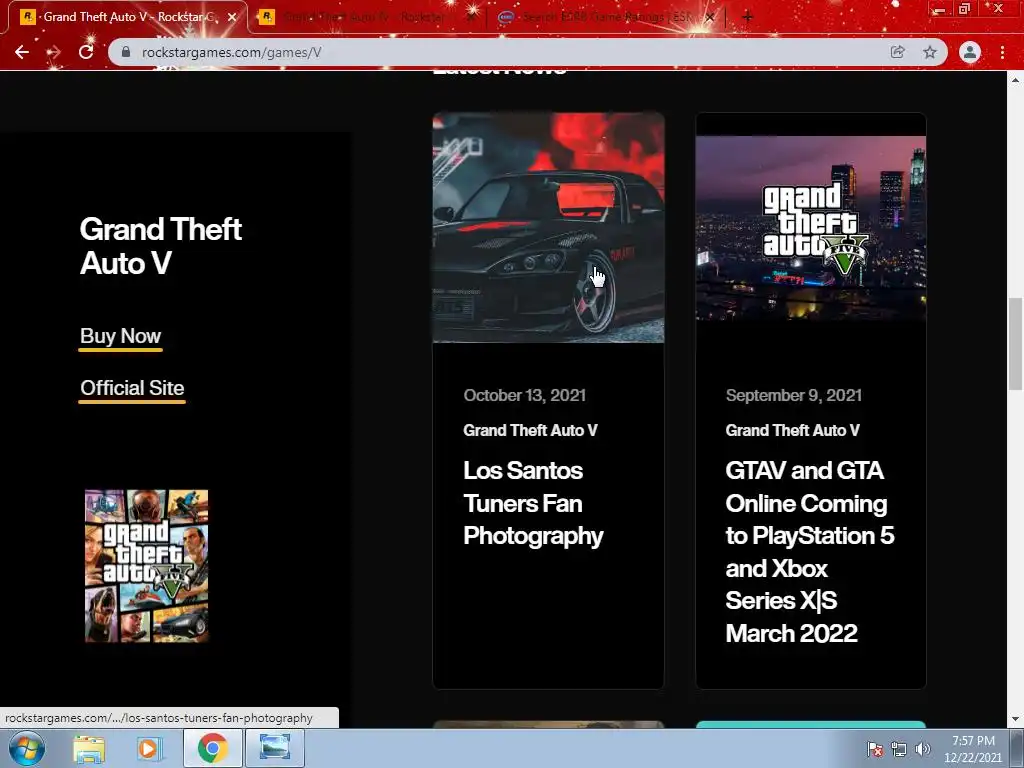
Task: Restore down the Chrome window
Action: point(965,9)
